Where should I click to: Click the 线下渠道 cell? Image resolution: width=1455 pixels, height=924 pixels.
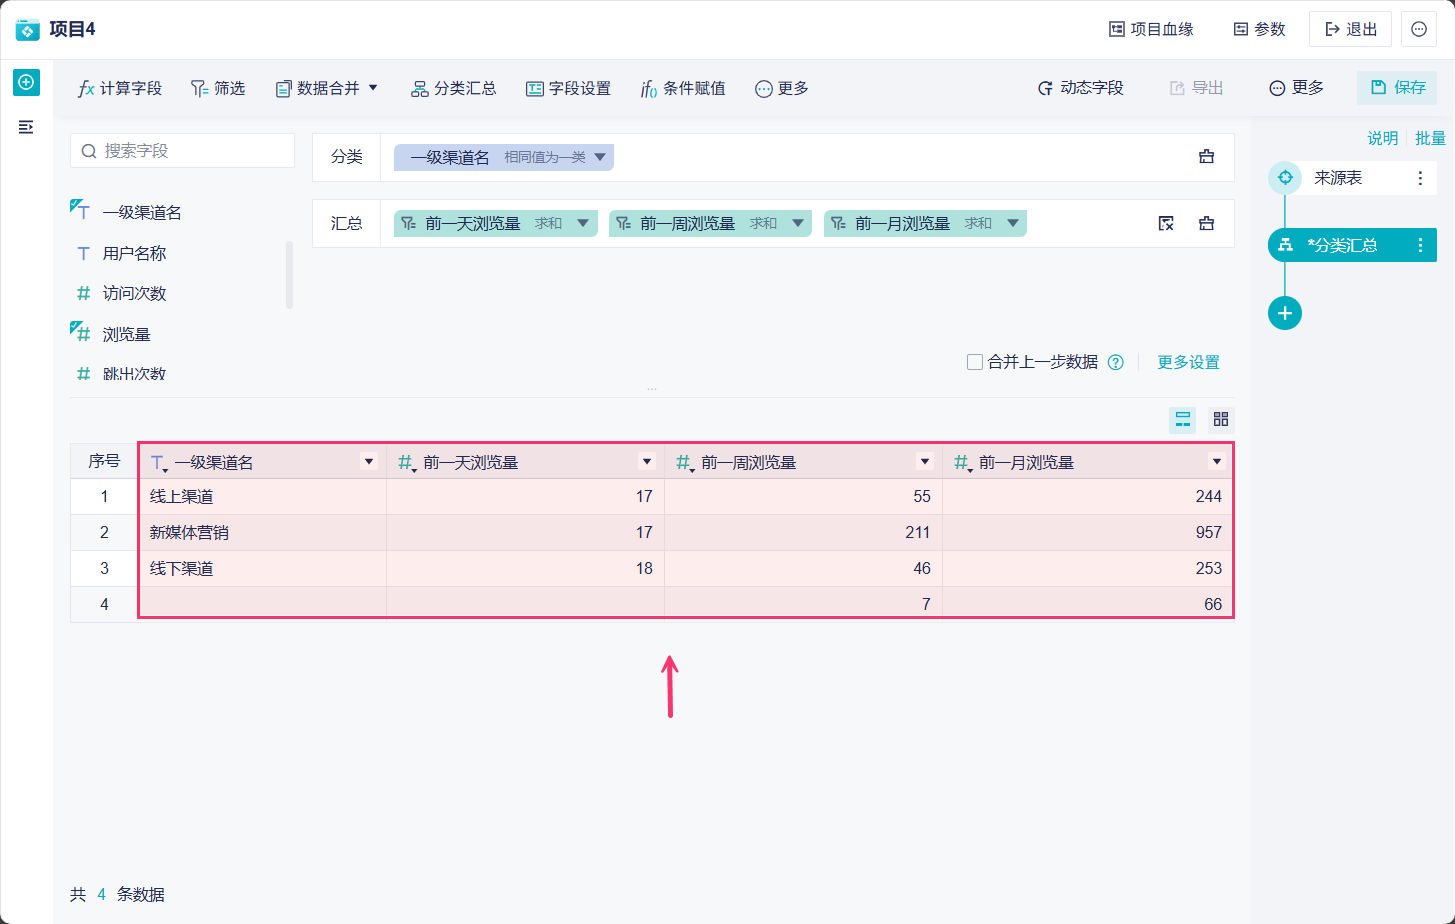point(262,569)
